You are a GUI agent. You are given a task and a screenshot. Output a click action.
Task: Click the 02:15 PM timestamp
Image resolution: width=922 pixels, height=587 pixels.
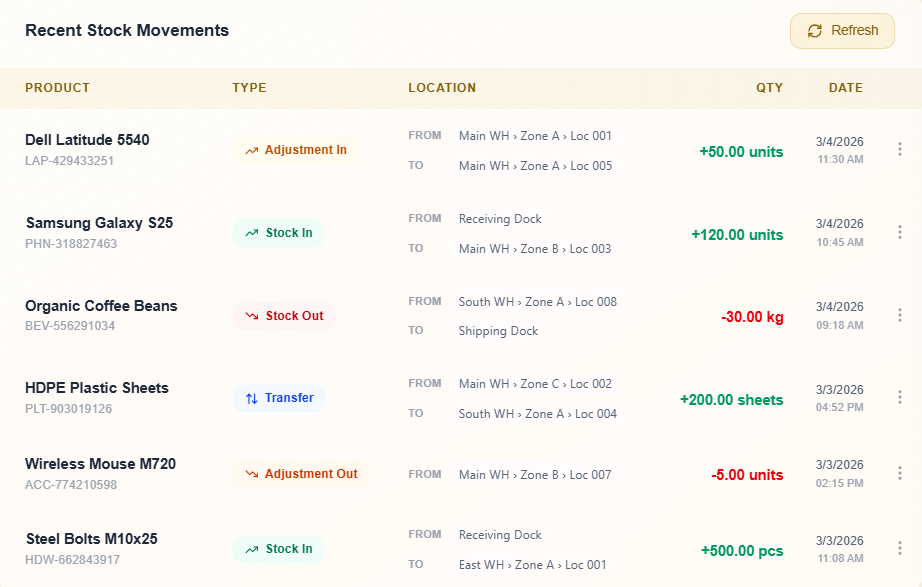click(x=840, y=483)
